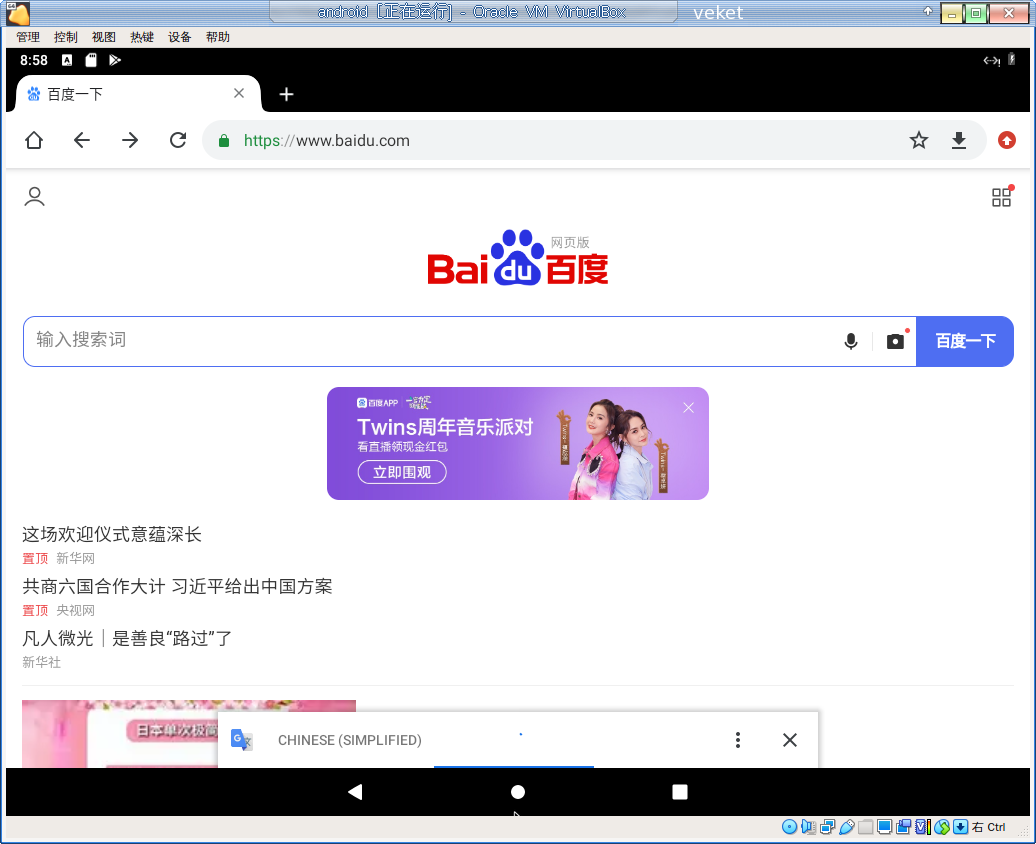The width and height of the screenshot is (1036, 844).
Task: Start voice search with microphone icon
Action: tap(851, 341)
